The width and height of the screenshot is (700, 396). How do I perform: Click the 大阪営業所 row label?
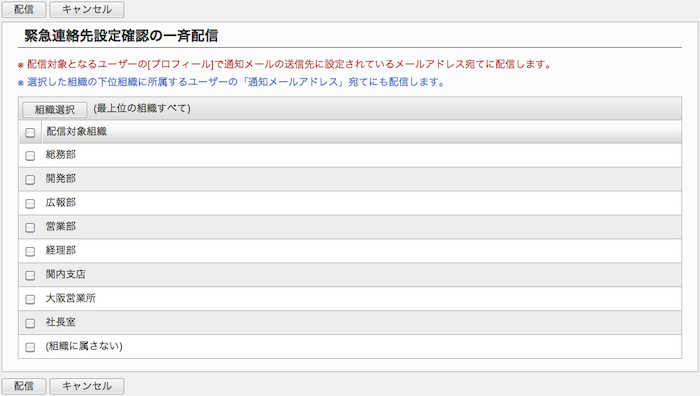tap(71, 298)
